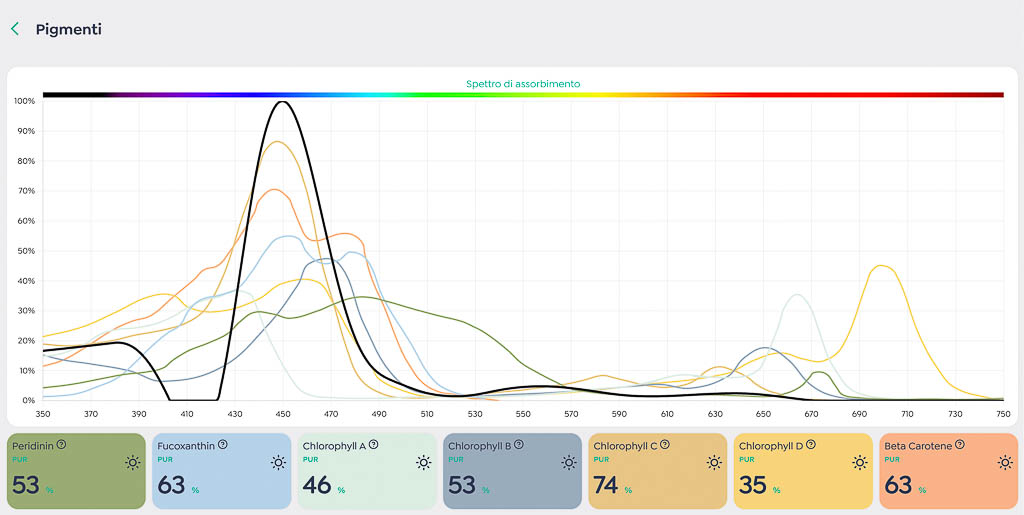This screenshot has height=515, width=1024.
Task: Toggle the sun icon on Beta Carotene card
Action: click(x=1004, y=462)
